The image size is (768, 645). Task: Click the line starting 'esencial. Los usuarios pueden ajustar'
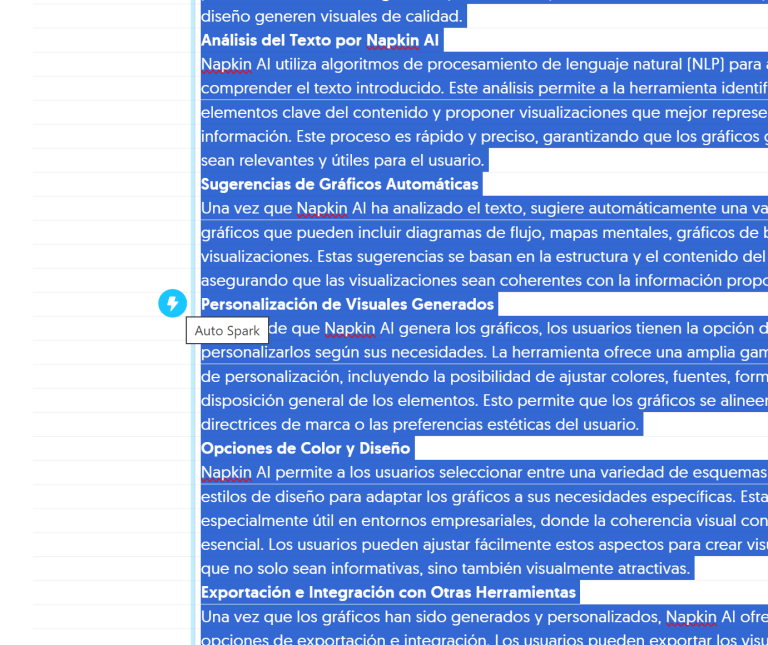[484, 544]
